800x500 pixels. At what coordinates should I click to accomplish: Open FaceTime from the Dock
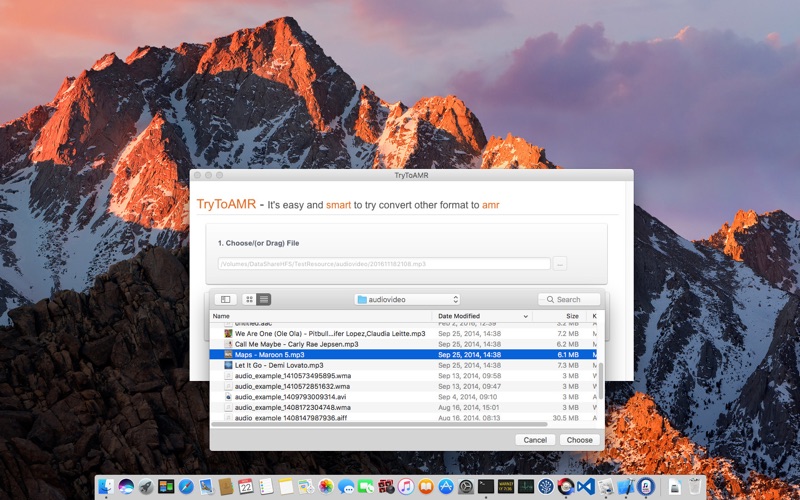tap(366, 486)
